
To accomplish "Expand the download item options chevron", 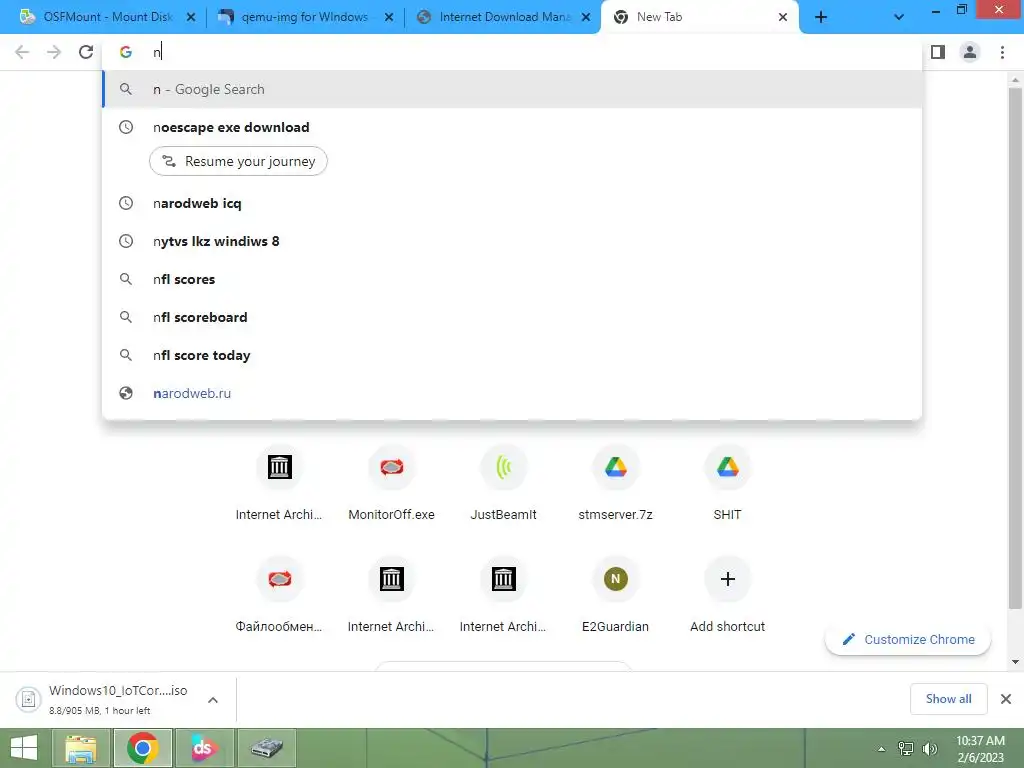I will pyautogui.click(x=213, y=699).
